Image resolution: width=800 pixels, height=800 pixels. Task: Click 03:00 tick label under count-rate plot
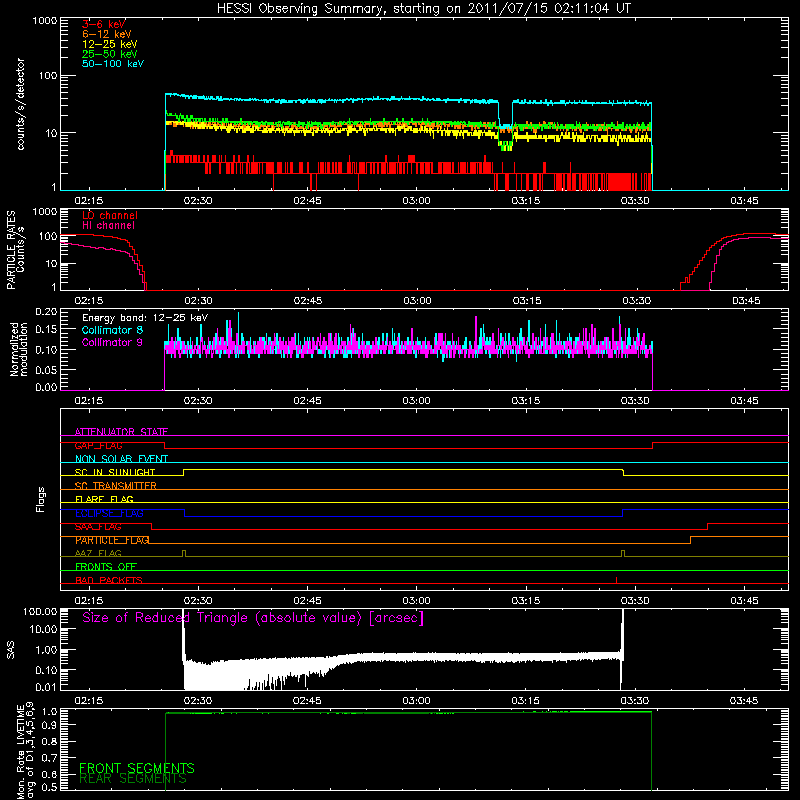click(416, 201)
